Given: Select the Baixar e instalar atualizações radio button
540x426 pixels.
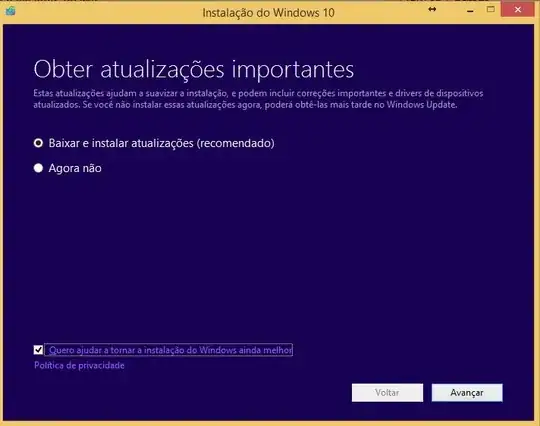Looking at the screenshot, I should 38,143.
